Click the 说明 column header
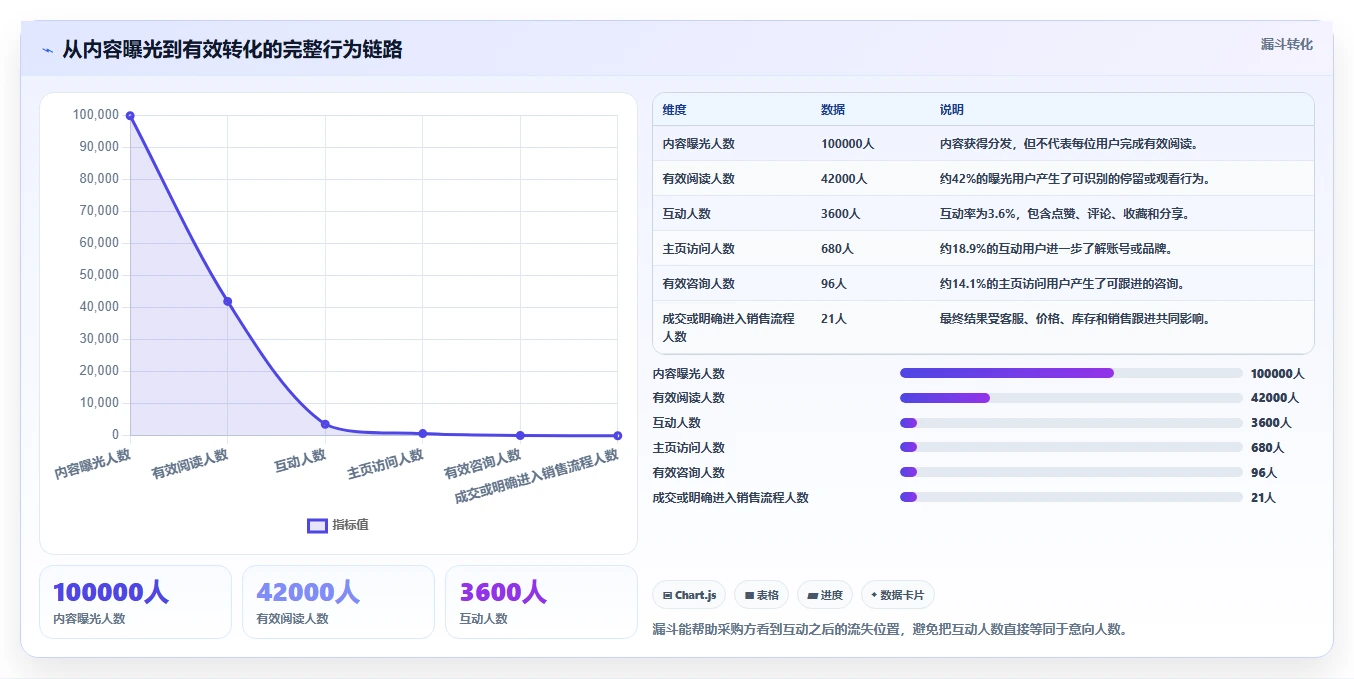 point(951,110)
